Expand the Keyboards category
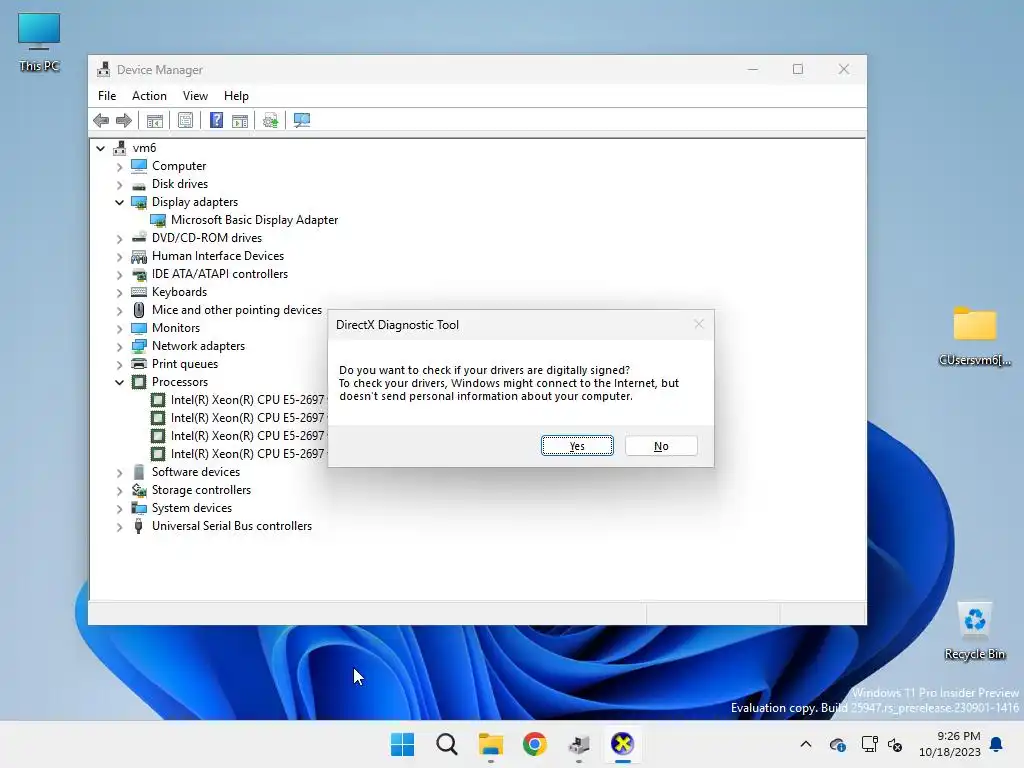Screen dimensions: 1024x768 (120, 293)
